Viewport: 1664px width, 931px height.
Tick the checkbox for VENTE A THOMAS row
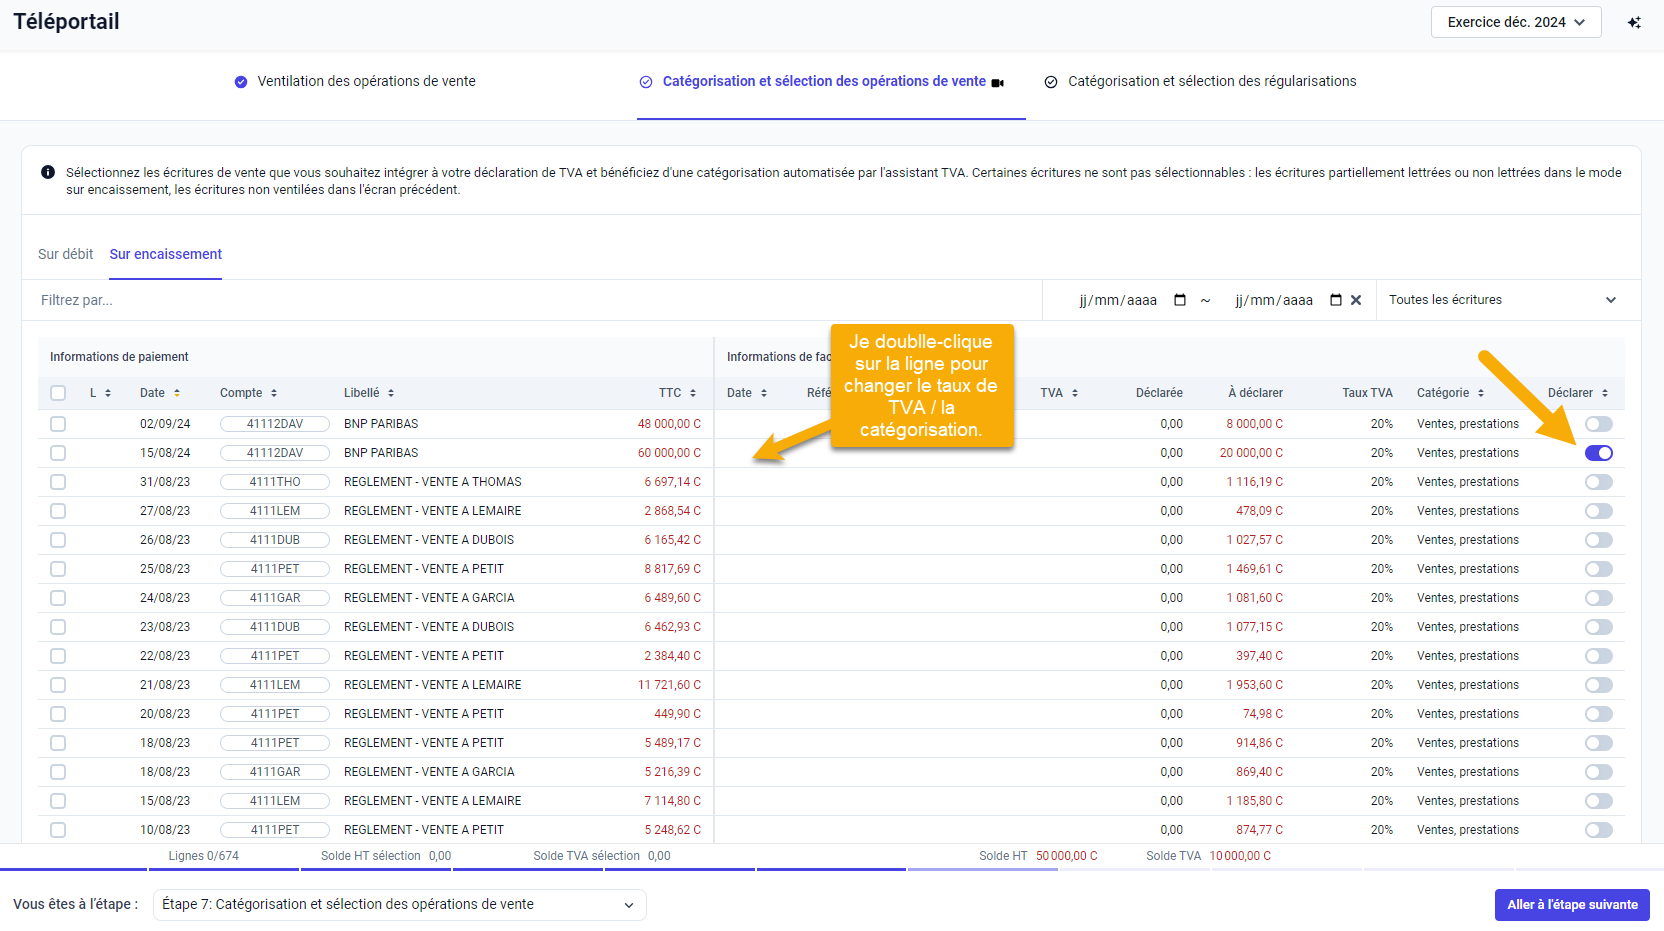click(x=58, y=482)
